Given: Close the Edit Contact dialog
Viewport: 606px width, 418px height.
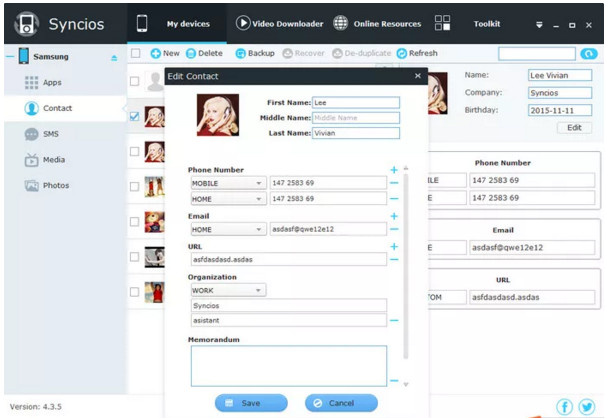Looking at the screenshot, I should click(x=418, y=76).
